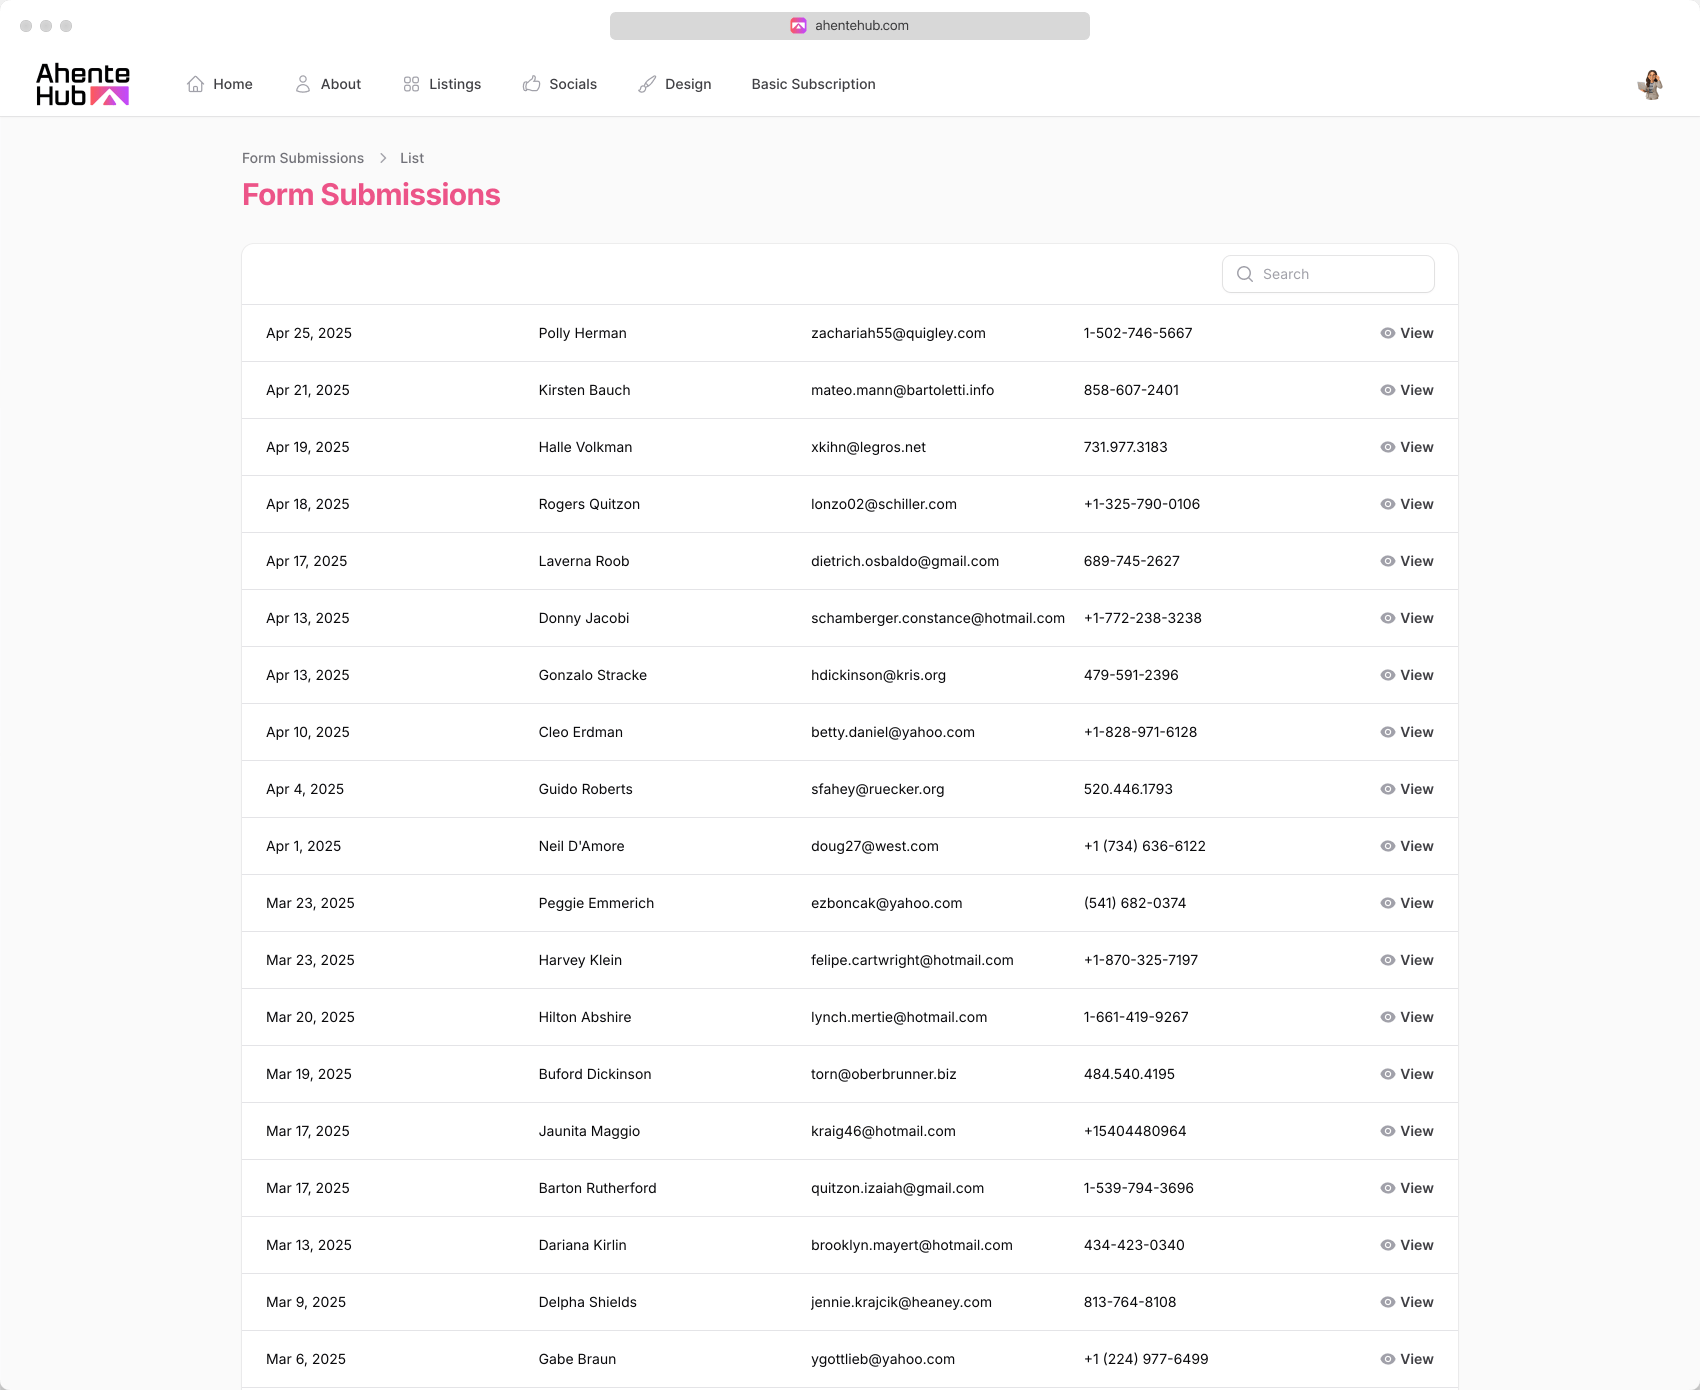Click the eye icon for Halle Volkman

(1388, 447)
